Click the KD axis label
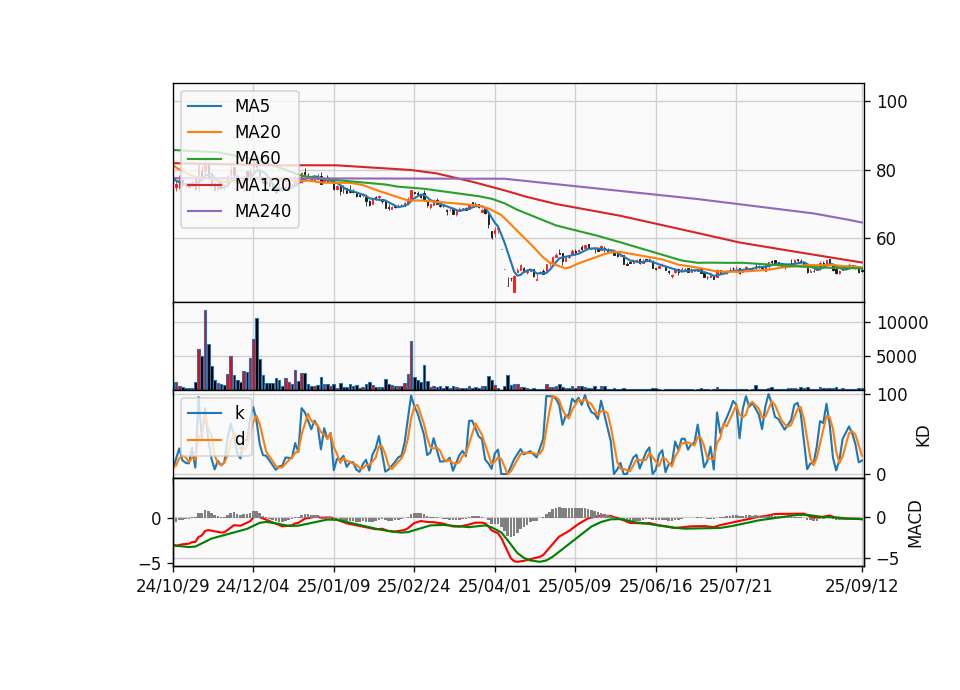Viewport: 960px width, 690px height. coord(923,437)
